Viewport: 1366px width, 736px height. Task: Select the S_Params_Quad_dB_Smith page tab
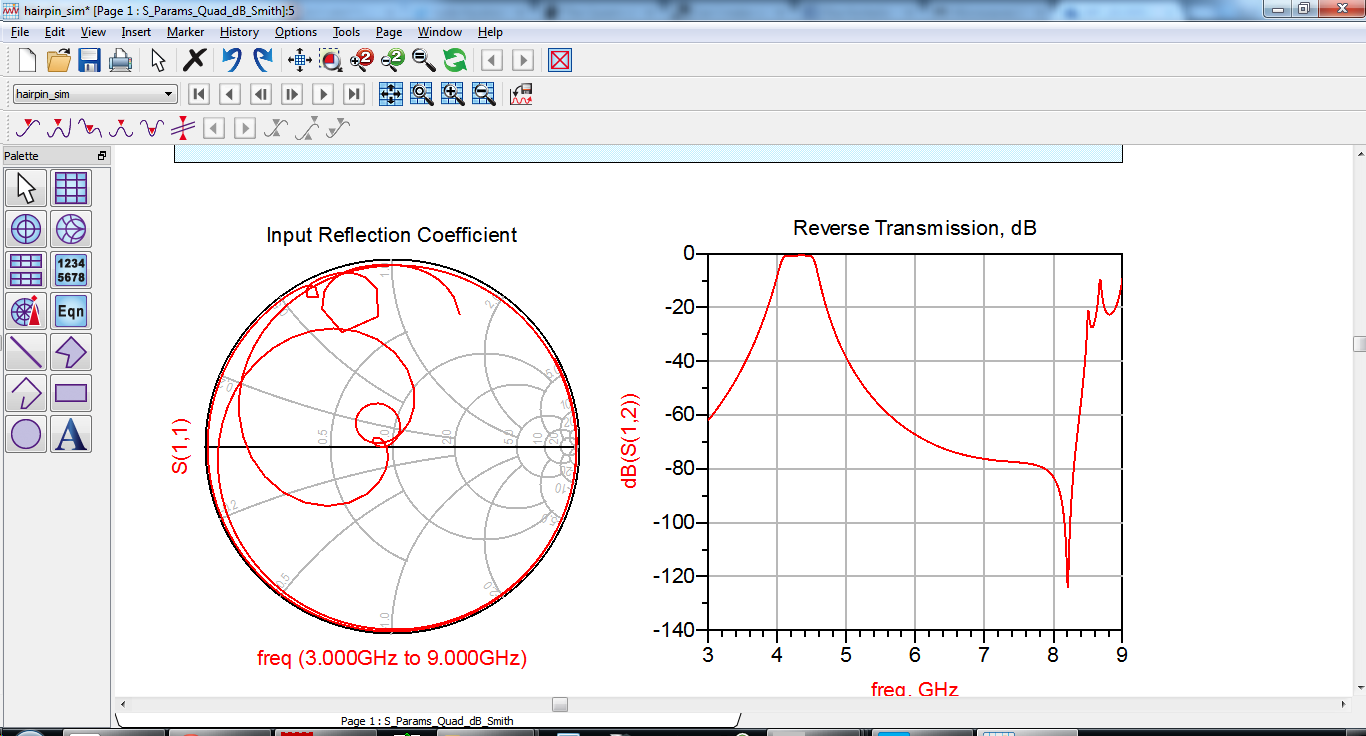pyautogui.click(x=427, y=720)
